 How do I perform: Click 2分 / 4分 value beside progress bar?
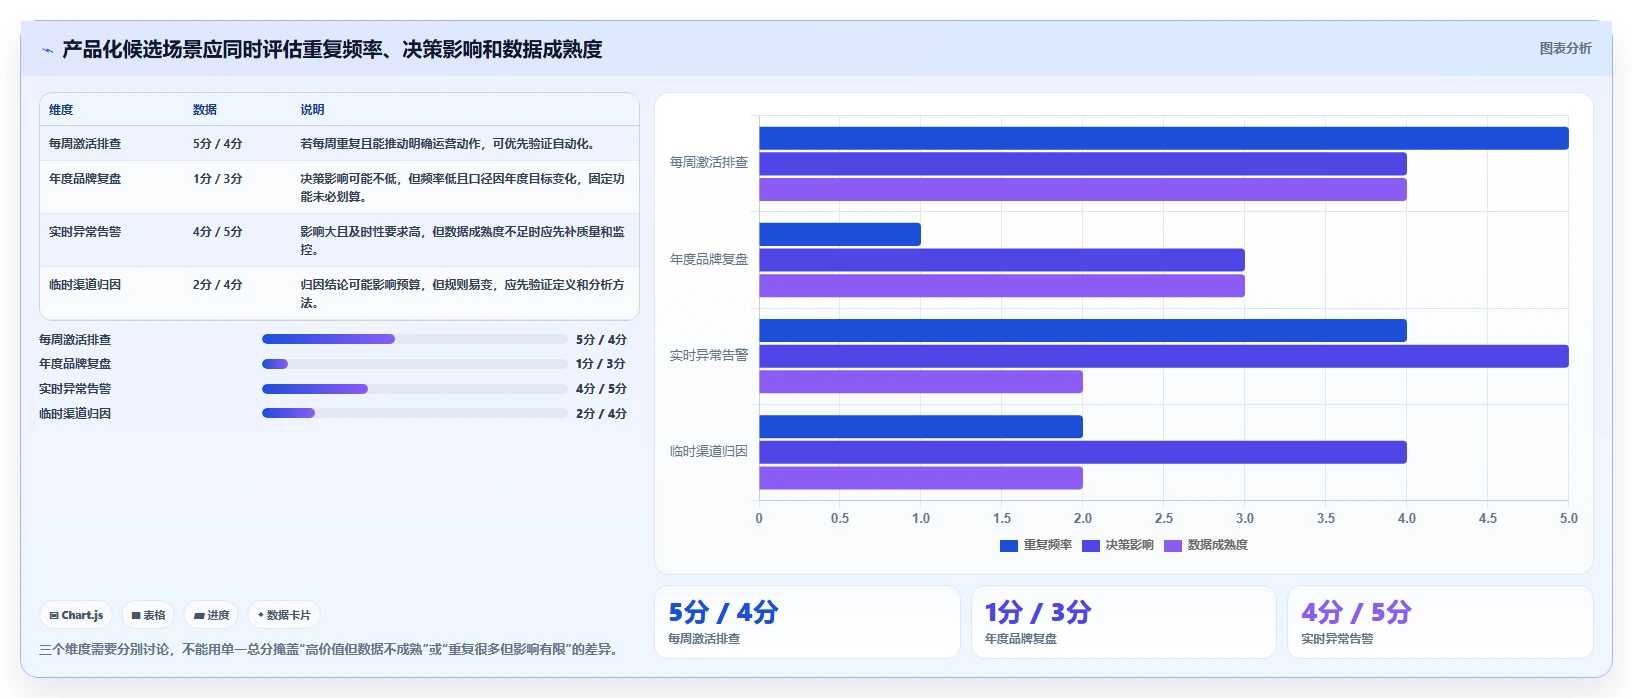point(601,414)
